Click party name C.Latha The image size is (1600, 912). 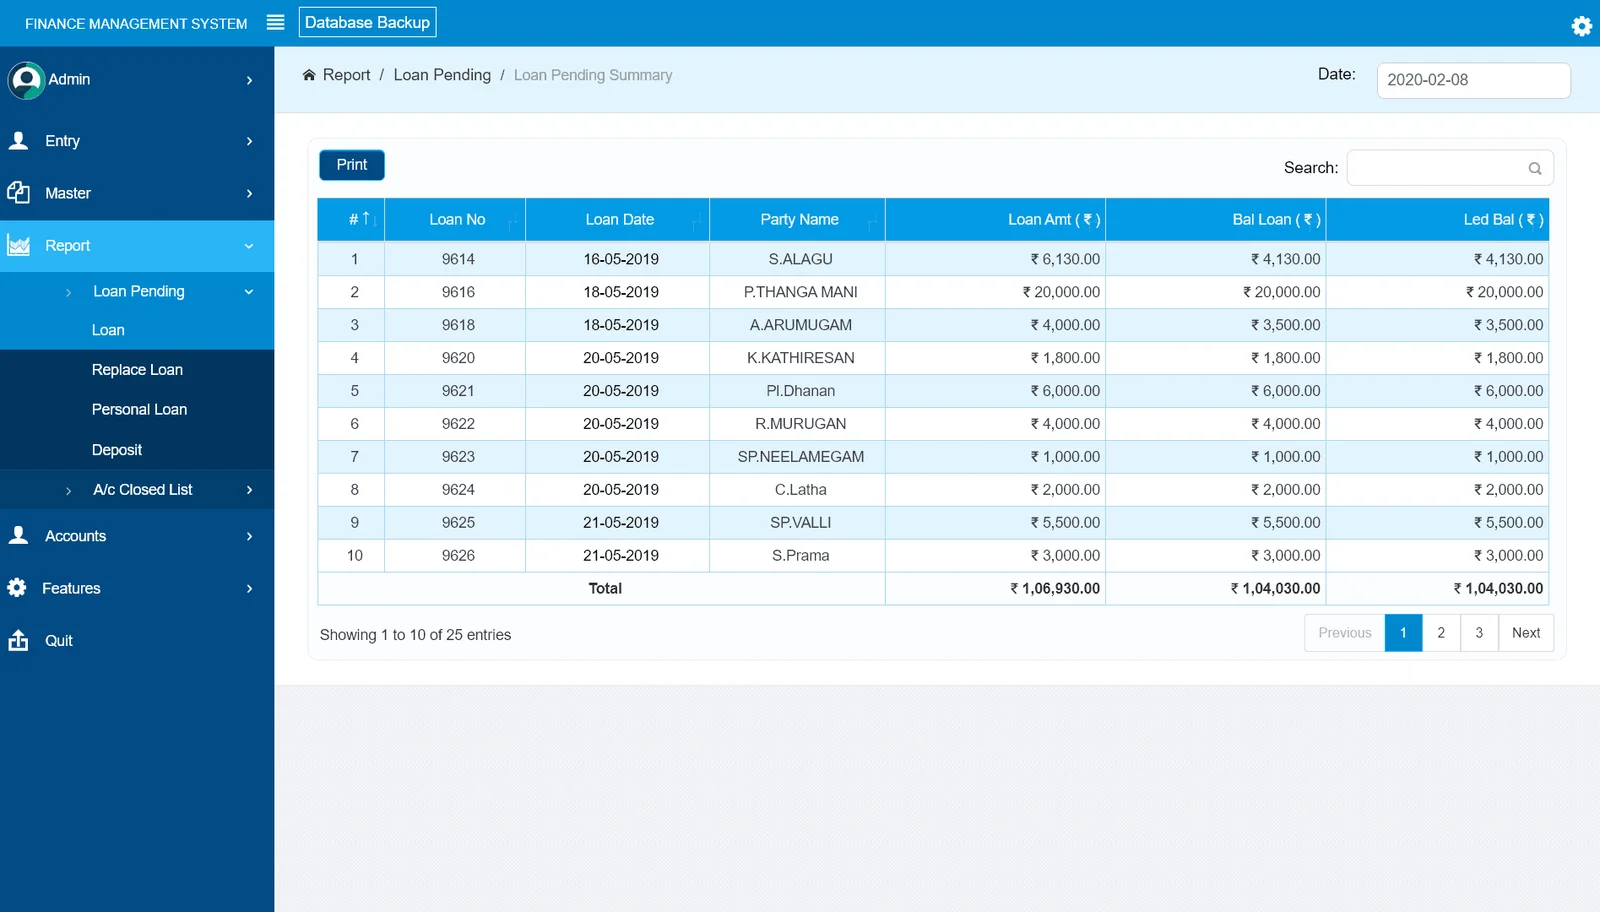coord(800,490)
